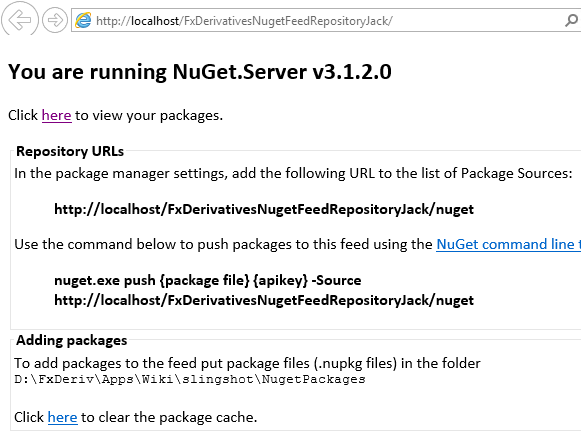Click the magnifier search icon in address bar
This screenshot has height=435, width=581.
(x=571, y=20)
